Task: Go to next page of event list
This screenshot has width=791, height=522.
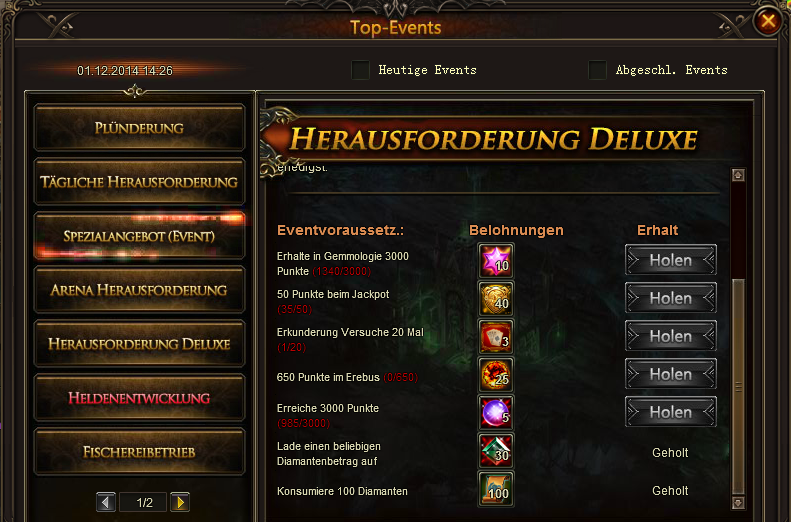Action: pos(180,502)
